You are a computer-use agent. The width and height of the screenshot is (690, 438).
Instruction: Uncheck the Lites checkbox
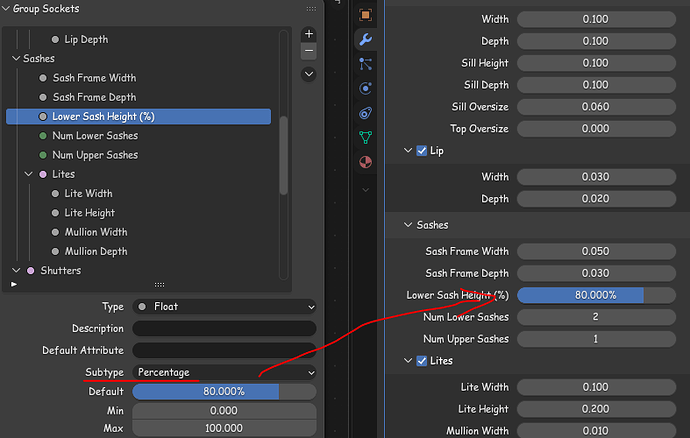click(422, 361)
